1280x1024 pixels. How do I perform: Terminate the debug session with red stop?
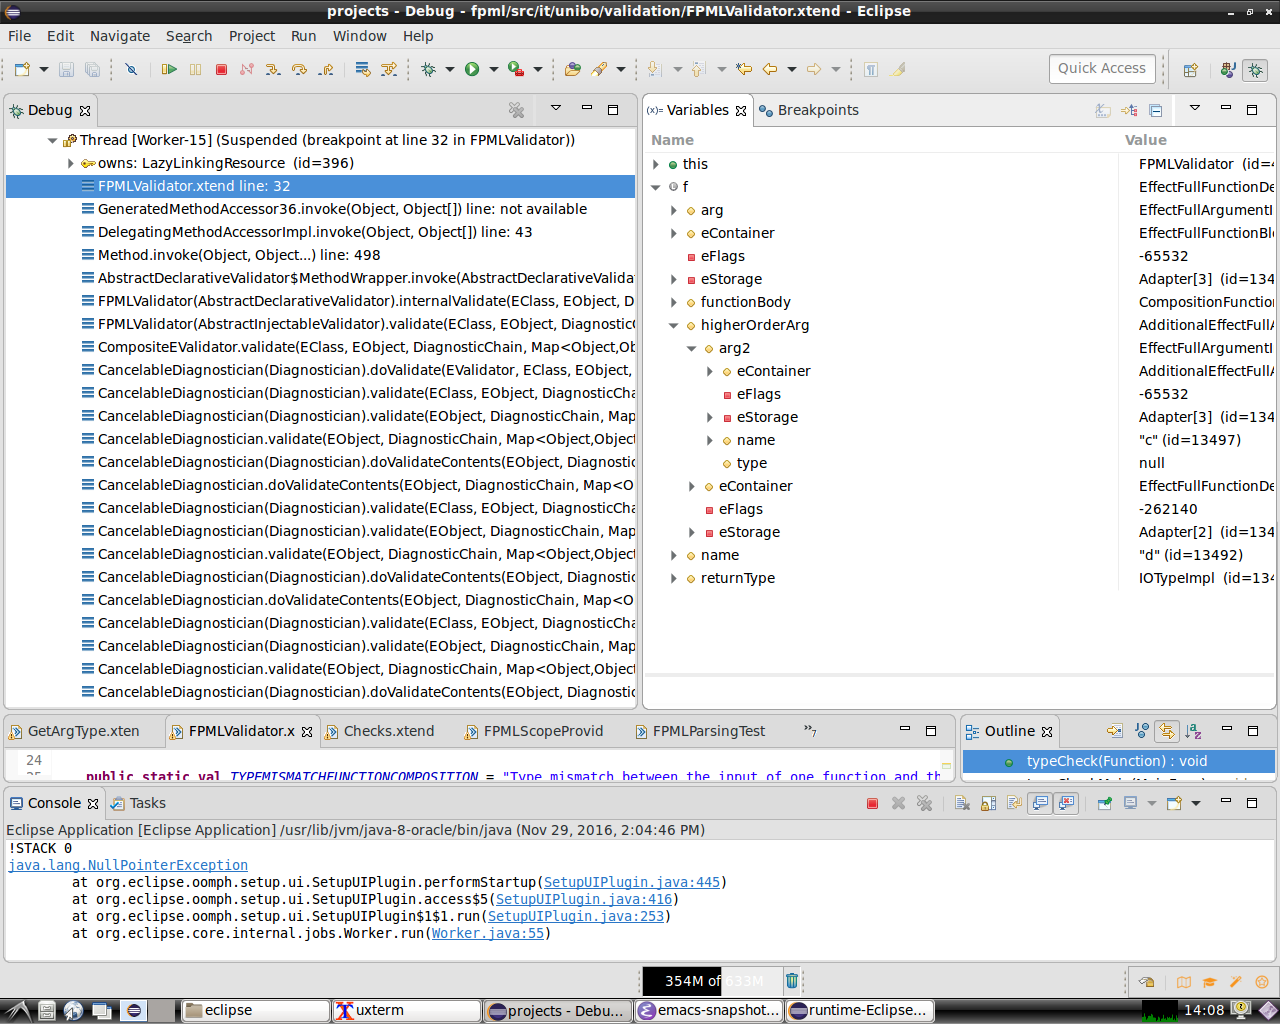coord(221,69)
